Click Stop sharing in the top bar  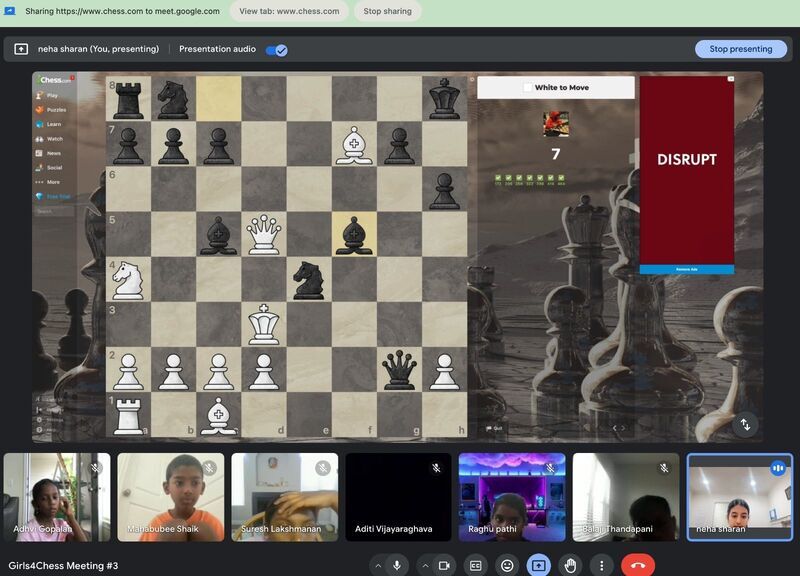pos(386,11)
